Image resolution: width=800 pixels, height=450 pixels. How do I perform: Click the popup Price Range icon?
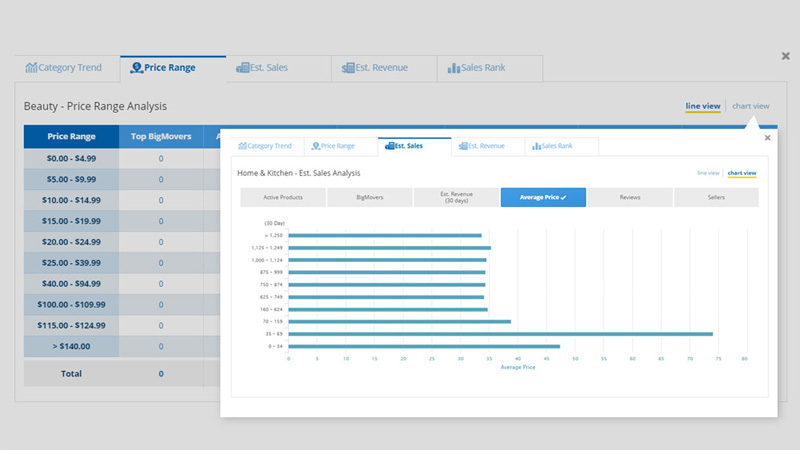point(316,146)
